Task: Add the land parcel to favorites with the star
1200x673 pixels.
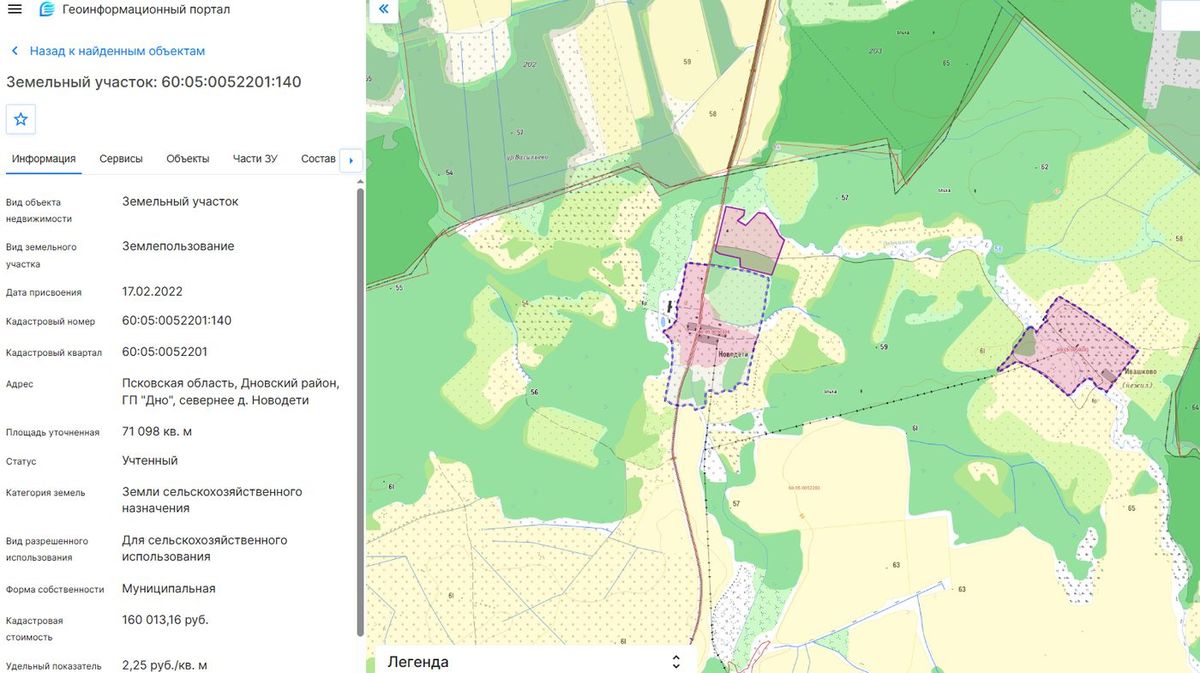Action: pyautogui.click(x=21, y=119)
